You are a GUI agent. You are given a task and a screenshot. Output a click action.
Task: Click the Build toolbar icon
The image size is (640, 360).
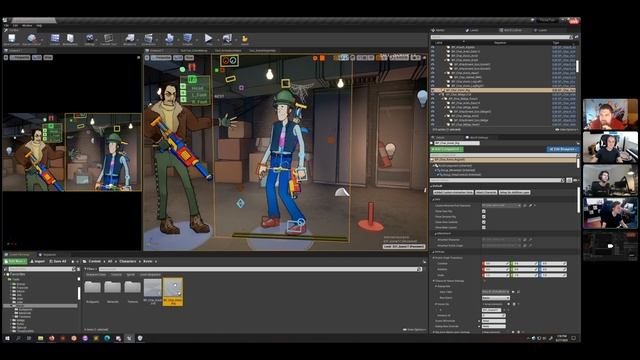tap(169, 39)
